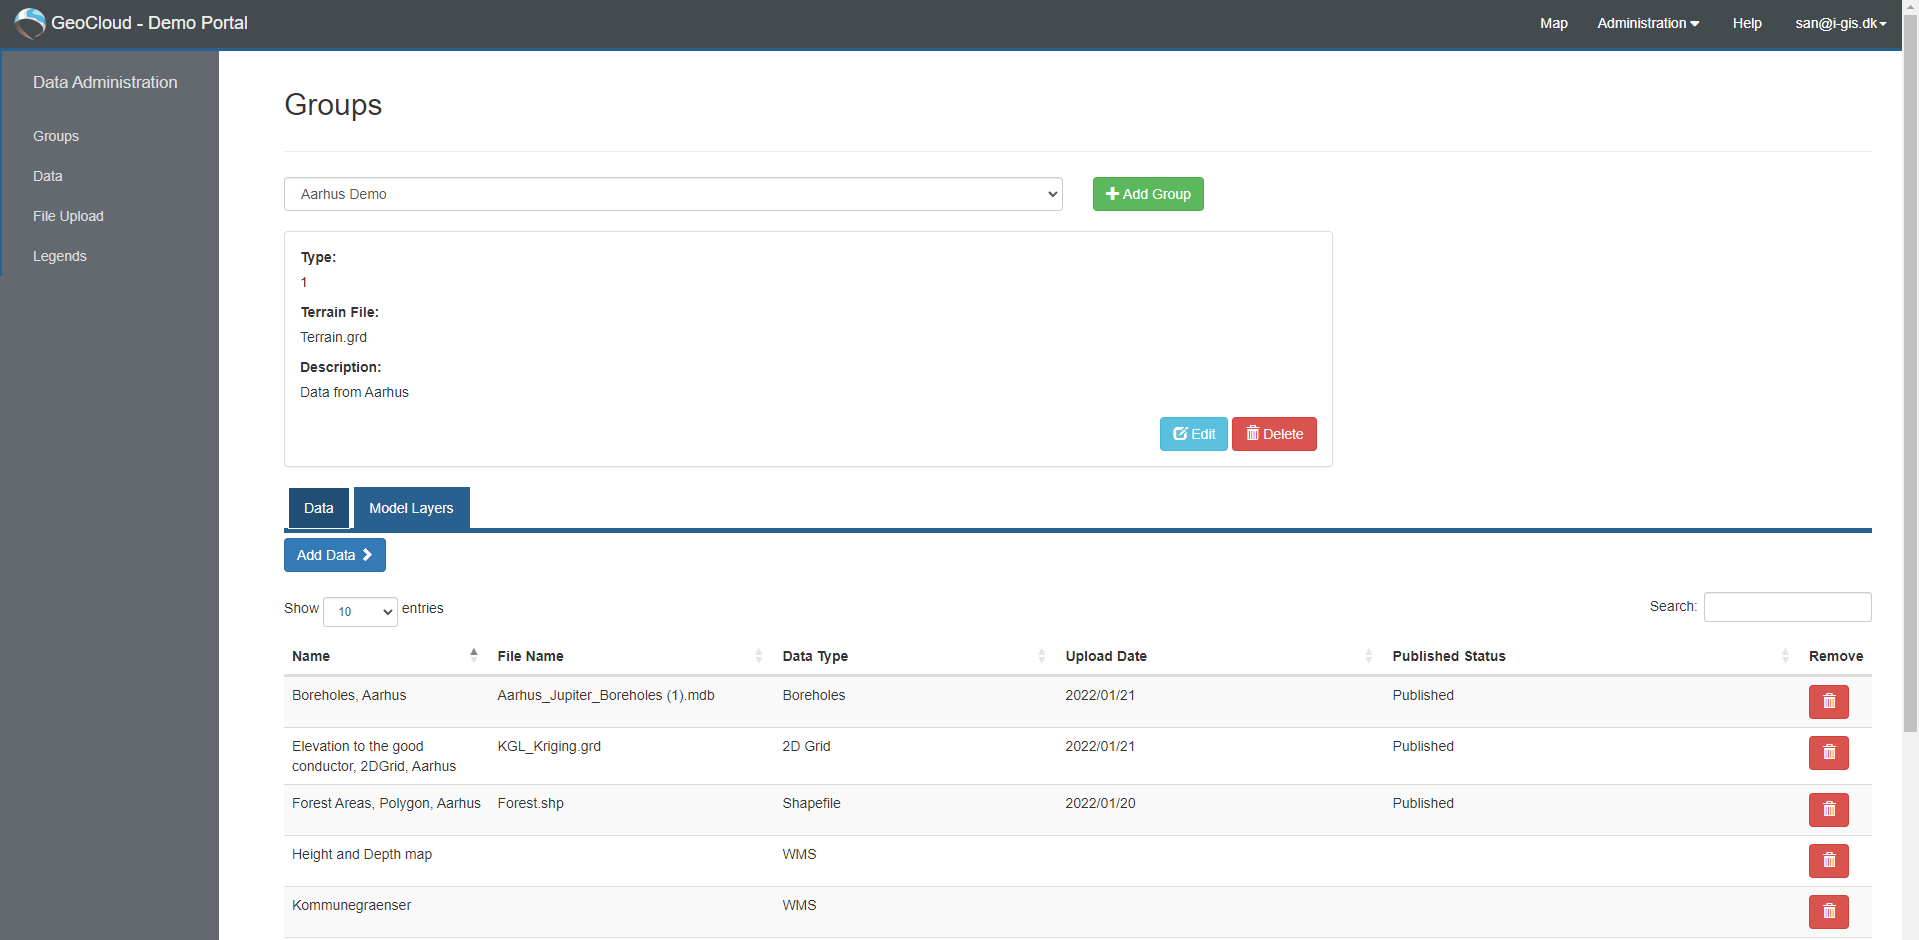Select the Data tab

(x=318, y=508)
